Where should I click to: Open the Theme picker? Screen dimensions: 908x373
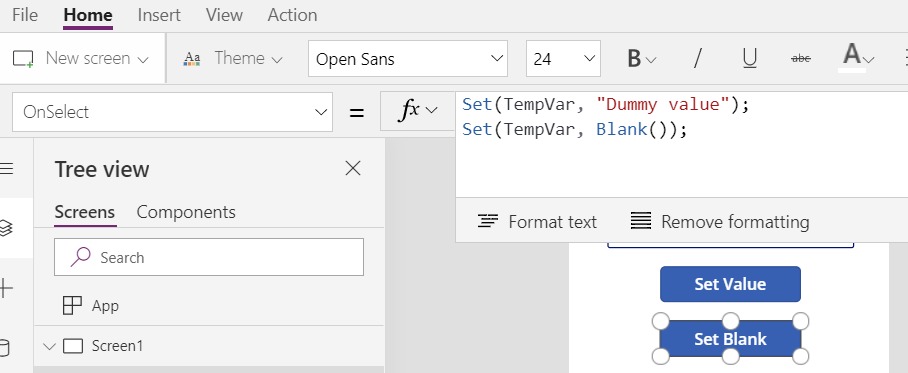click(x=233, y=58)
